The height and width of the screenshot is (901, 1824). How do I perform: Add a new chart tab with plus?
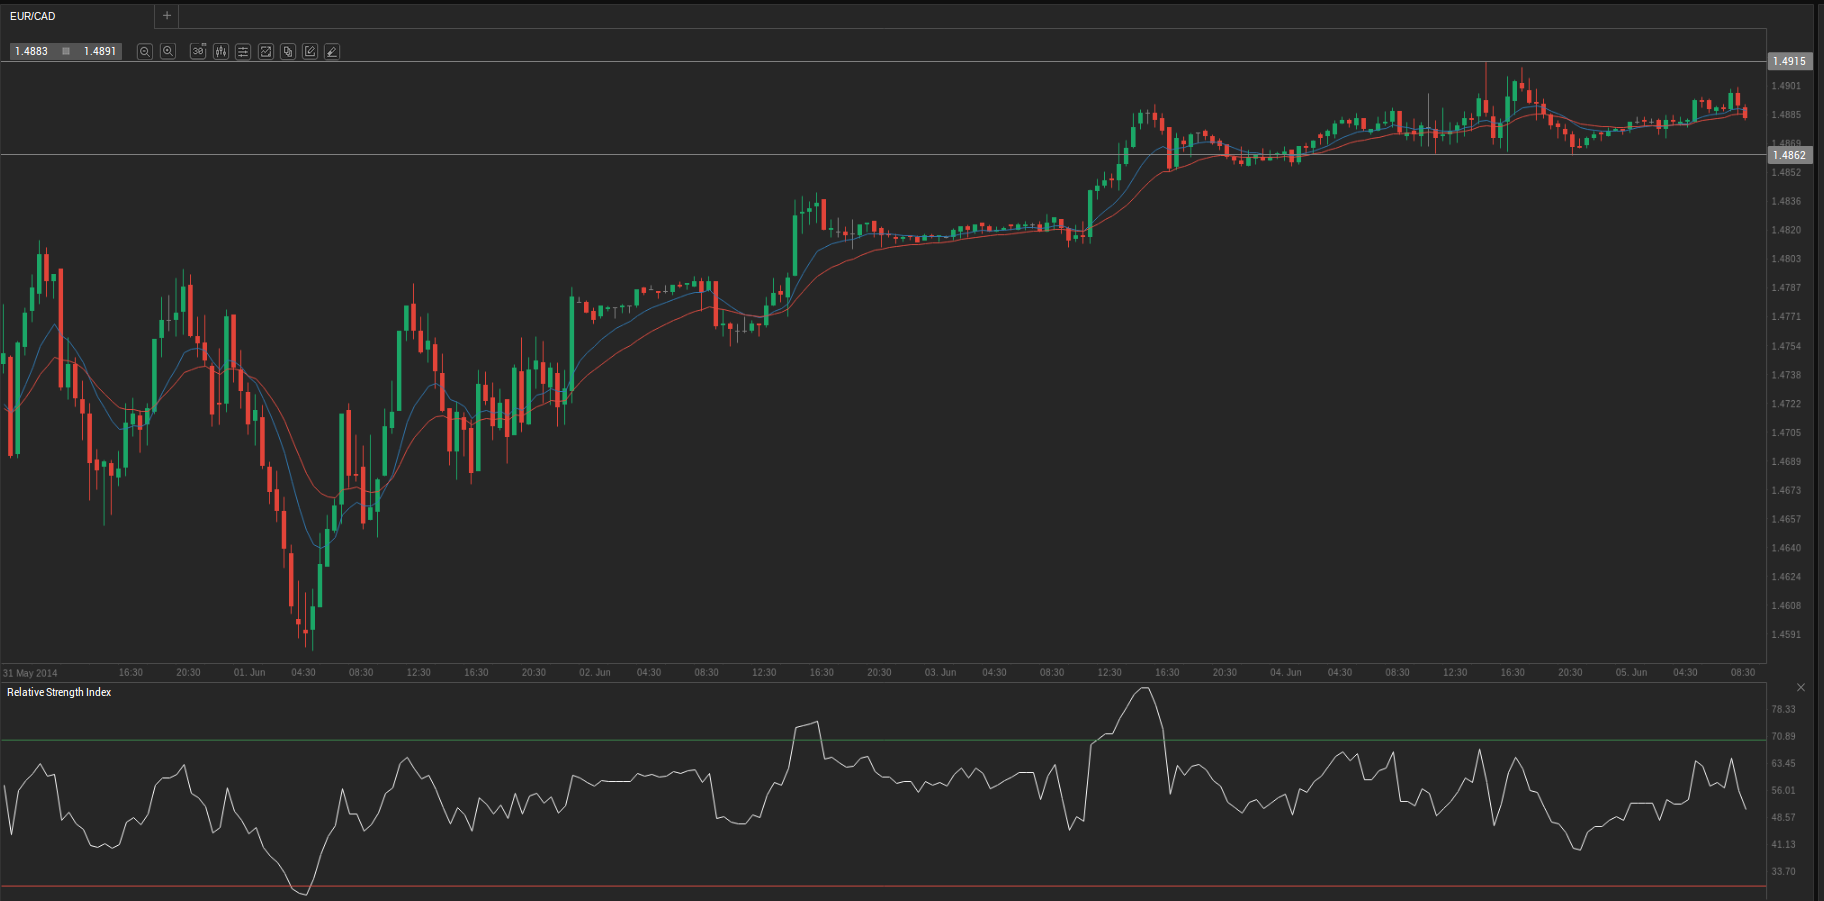click(x=167, y=16)
